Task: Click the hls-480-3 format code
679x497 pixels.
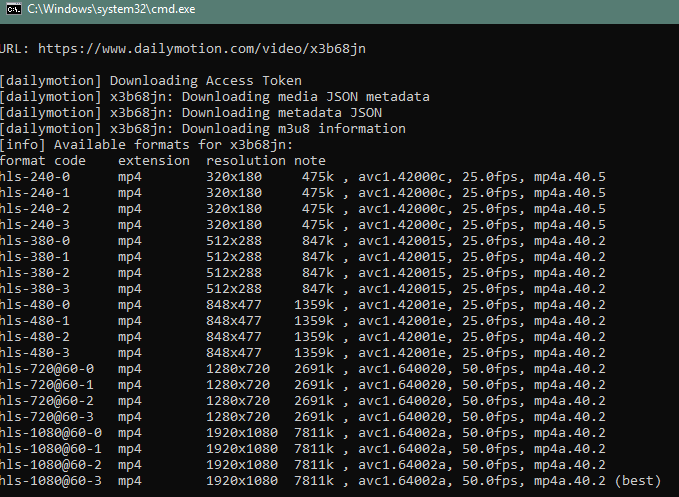Action: coord(35,353)
